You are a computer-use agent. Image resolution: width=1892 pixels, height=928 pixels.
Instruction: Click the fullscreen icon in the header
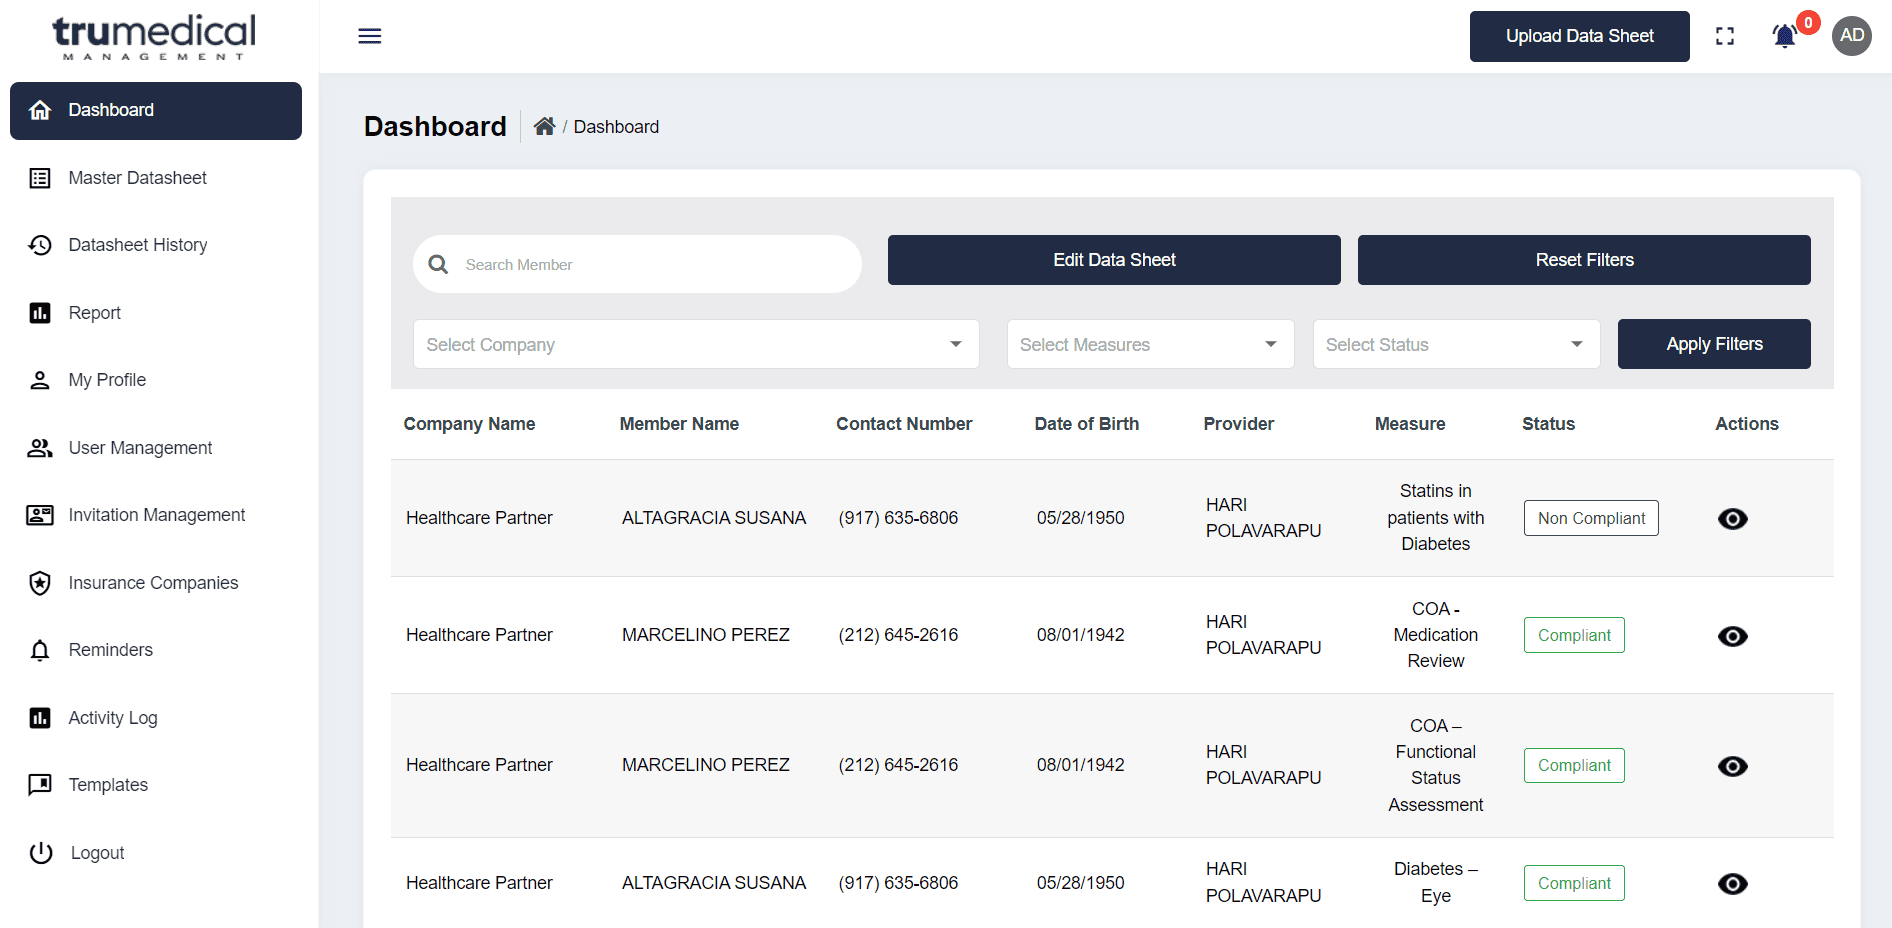click(1725, 36)
